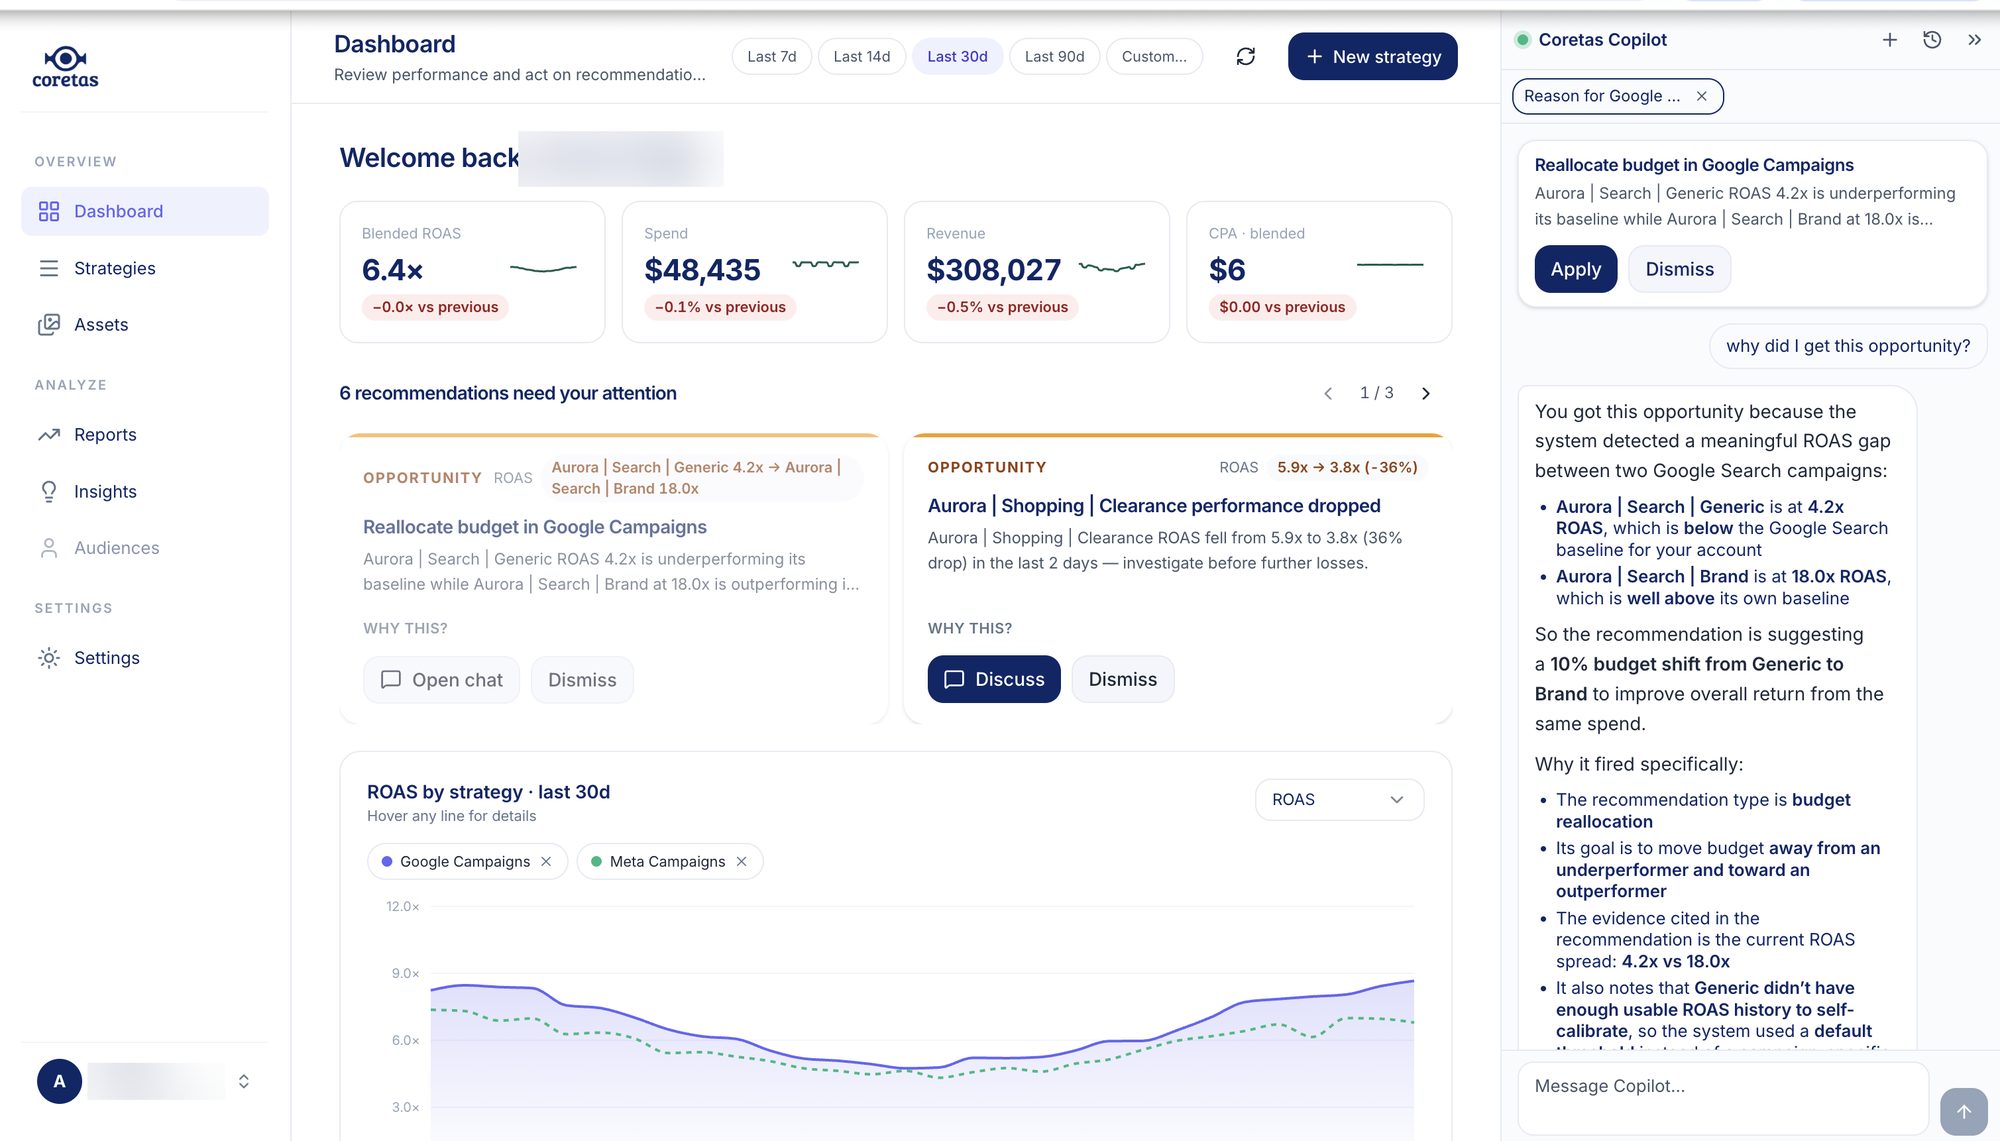Open the Assets page
2000x1141 pixels.
click(x=145, y=324)
